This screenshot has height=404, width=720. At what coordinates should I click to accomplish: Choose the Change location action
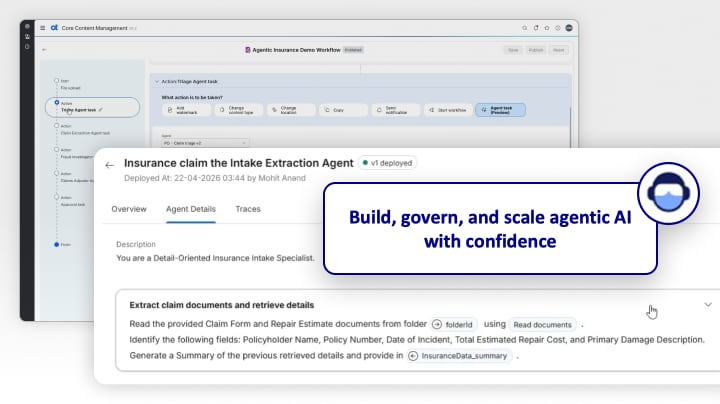[291, 110]
